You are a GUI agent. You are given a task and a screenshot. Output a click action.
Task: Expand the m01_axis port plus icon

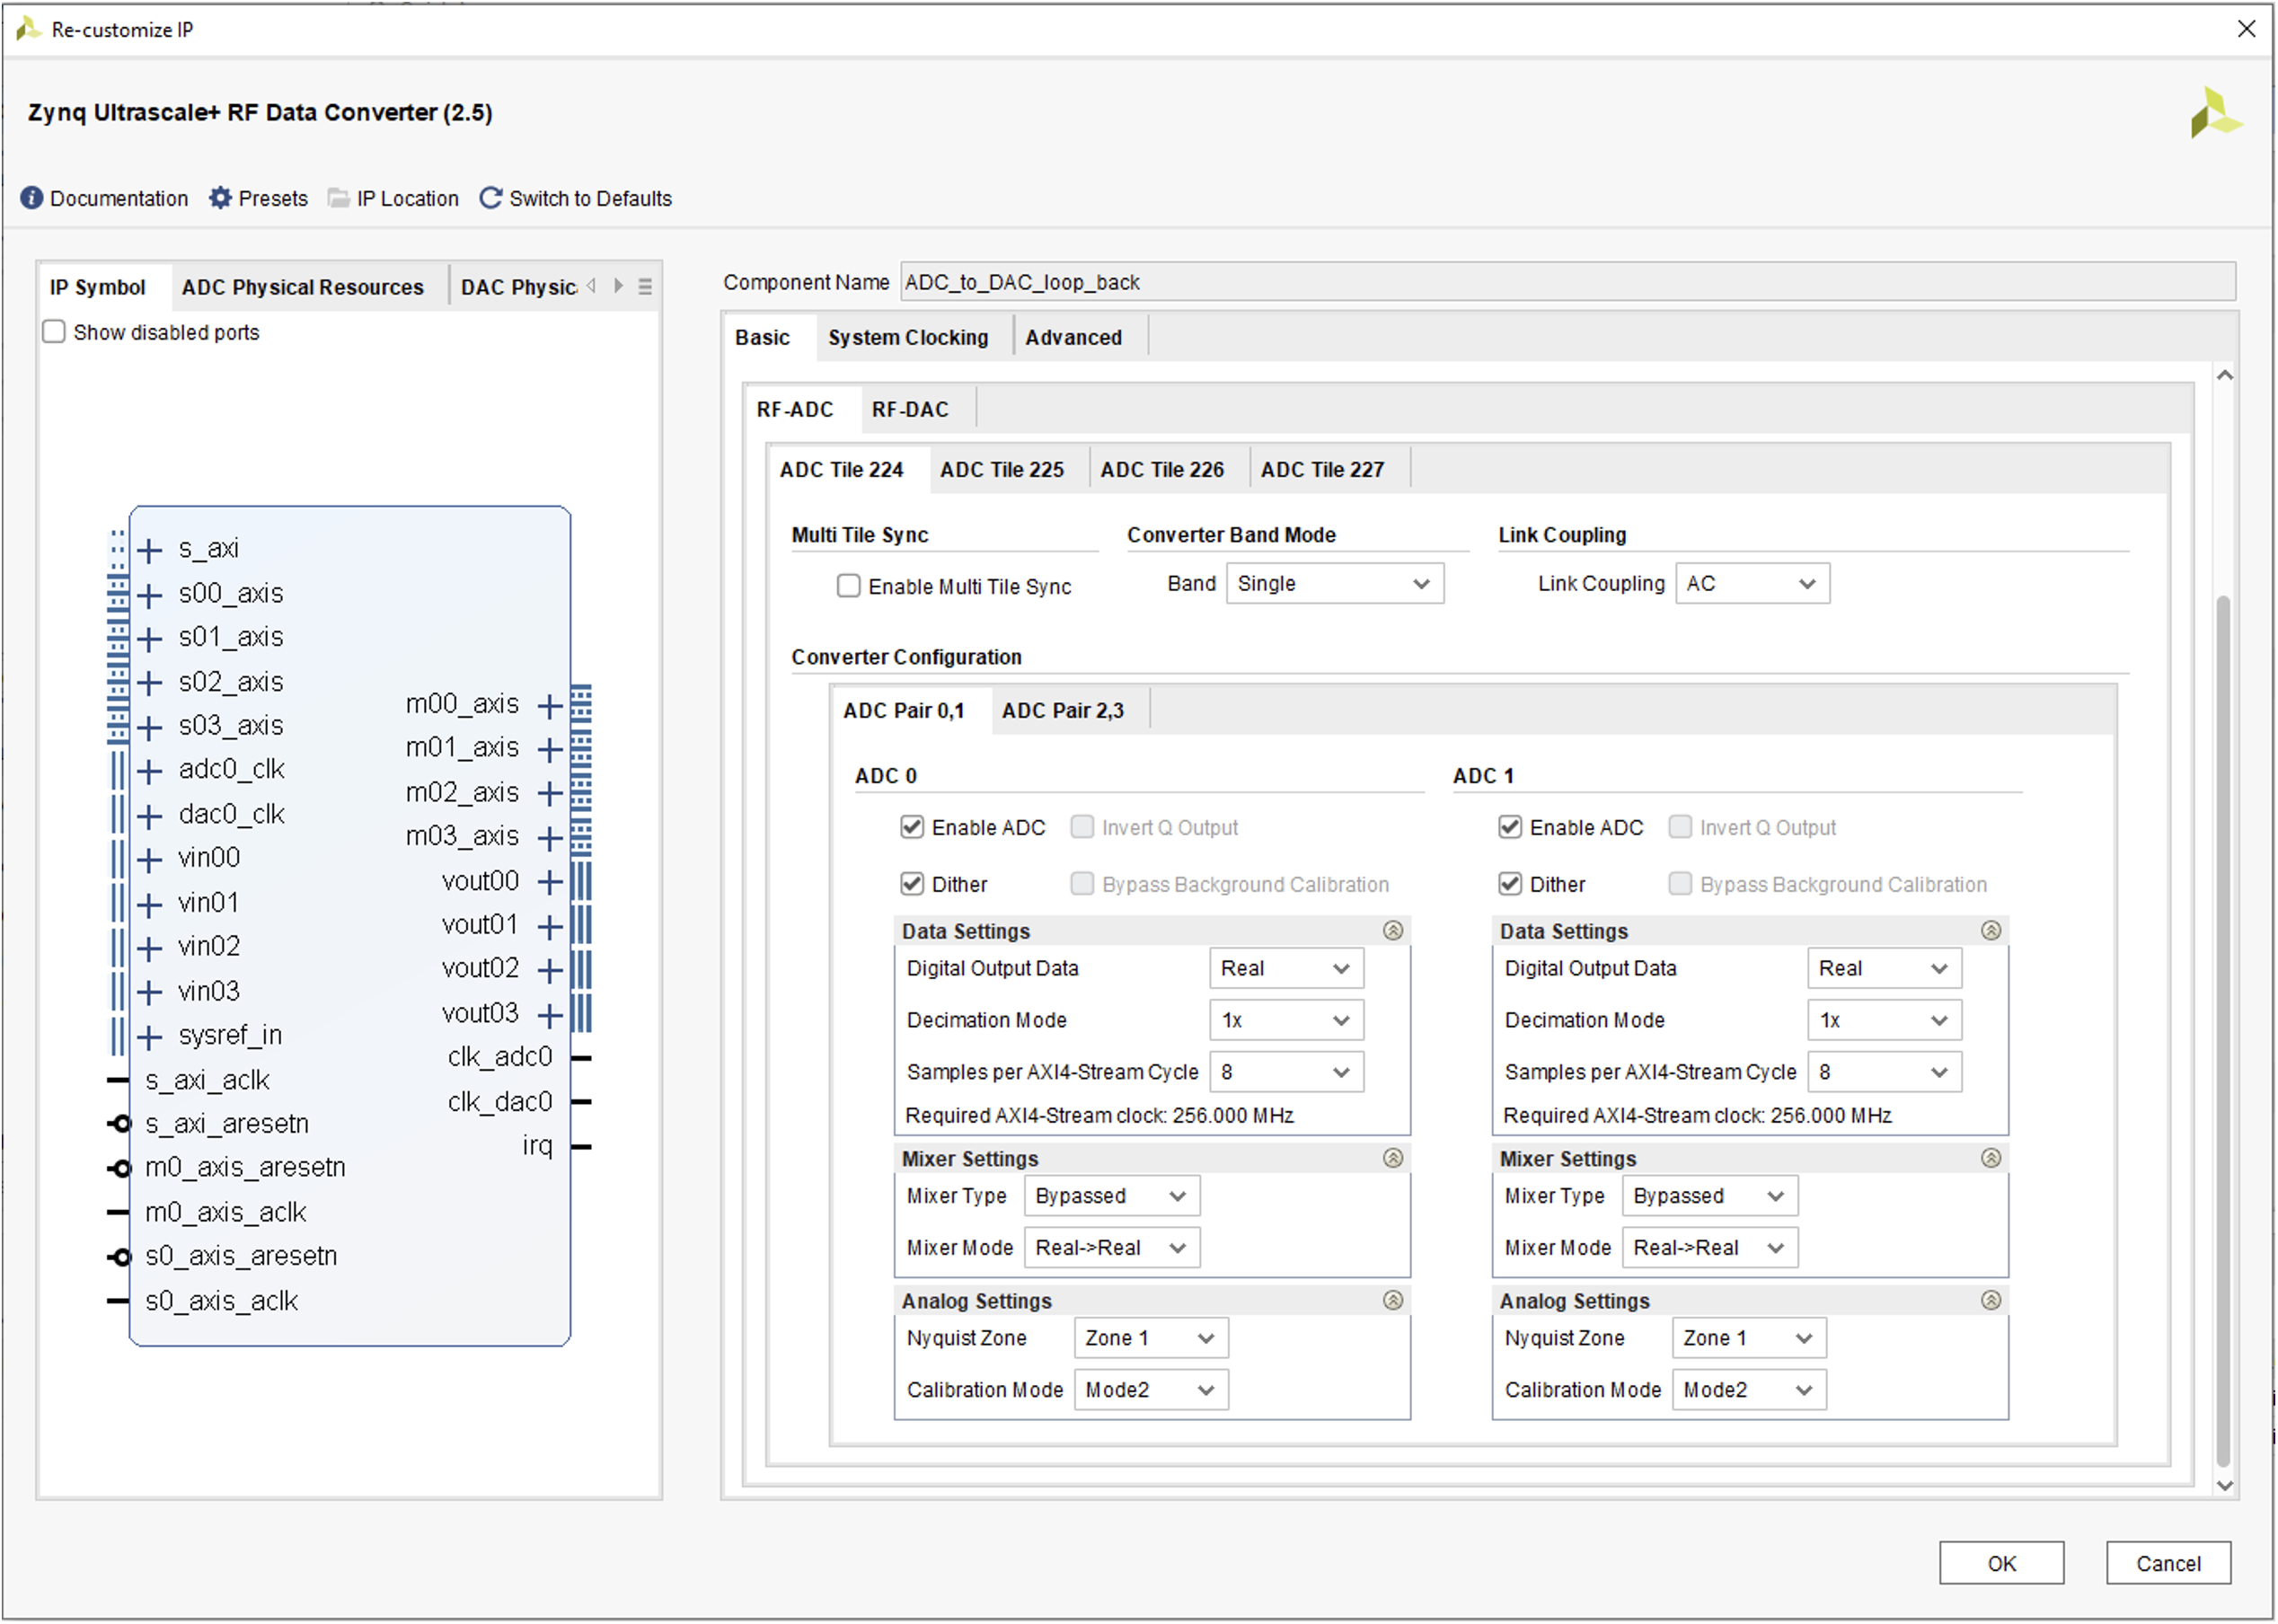pos(550,749)
